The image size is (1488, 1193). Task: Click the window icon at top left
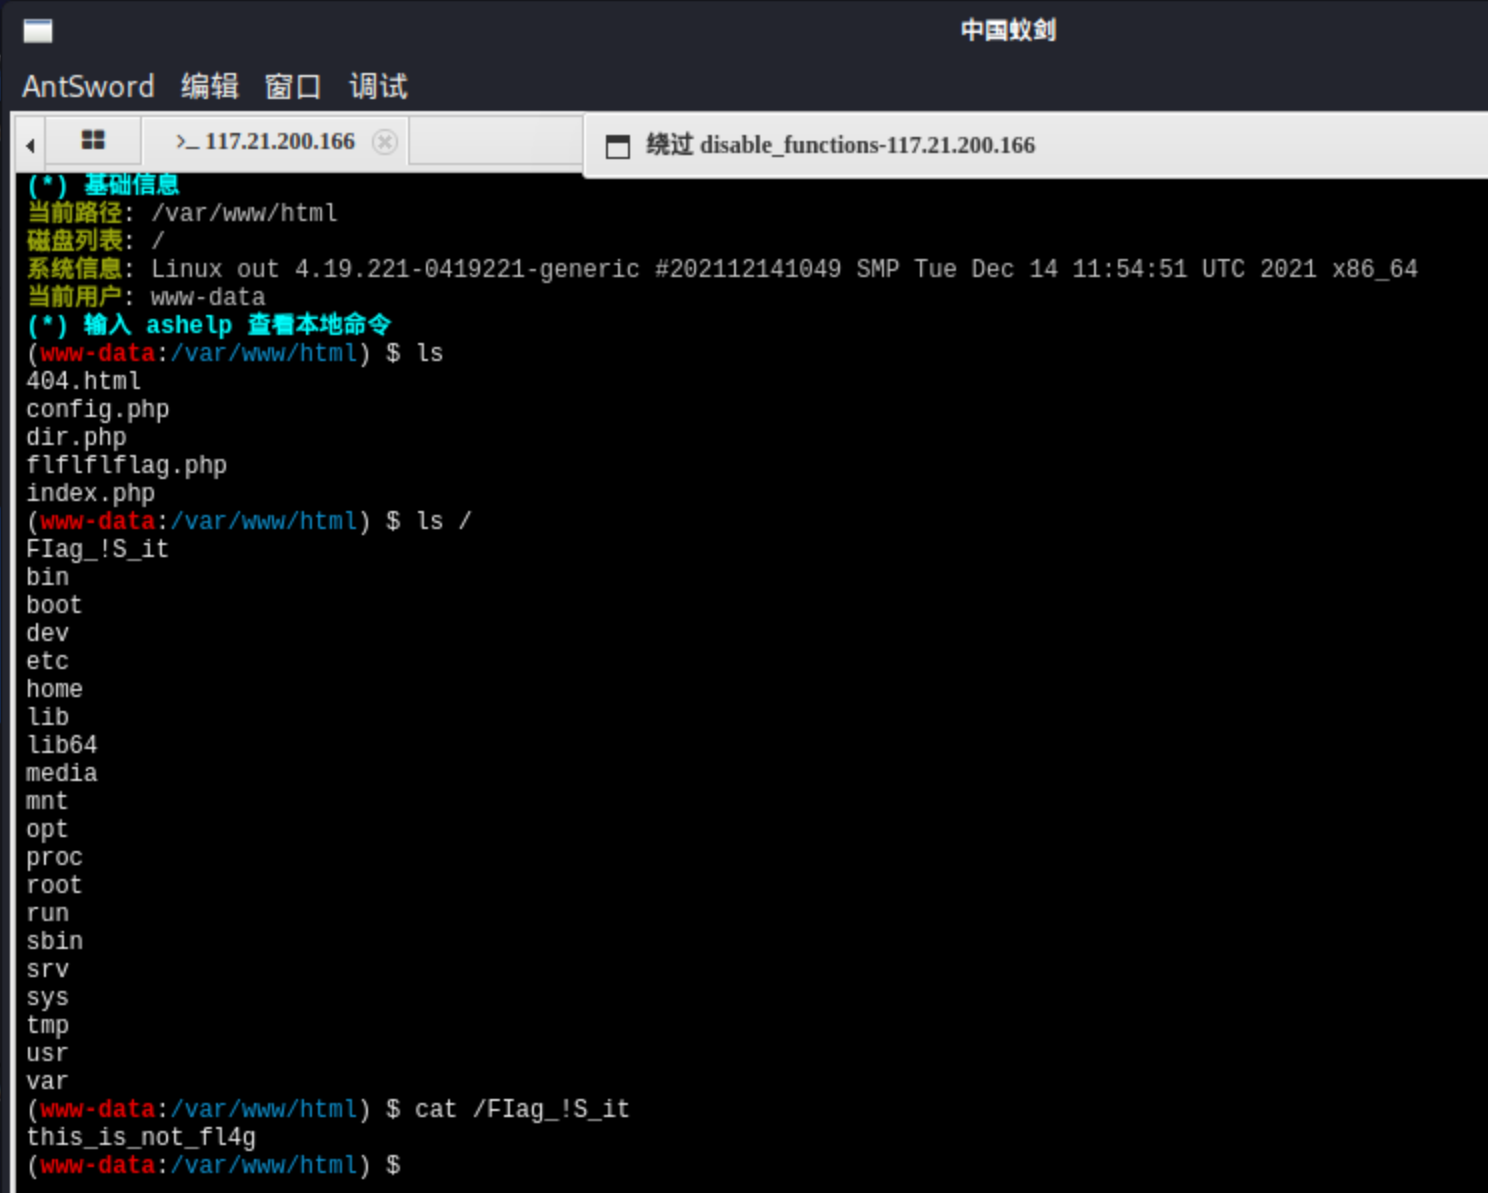[x=38, y=31]
